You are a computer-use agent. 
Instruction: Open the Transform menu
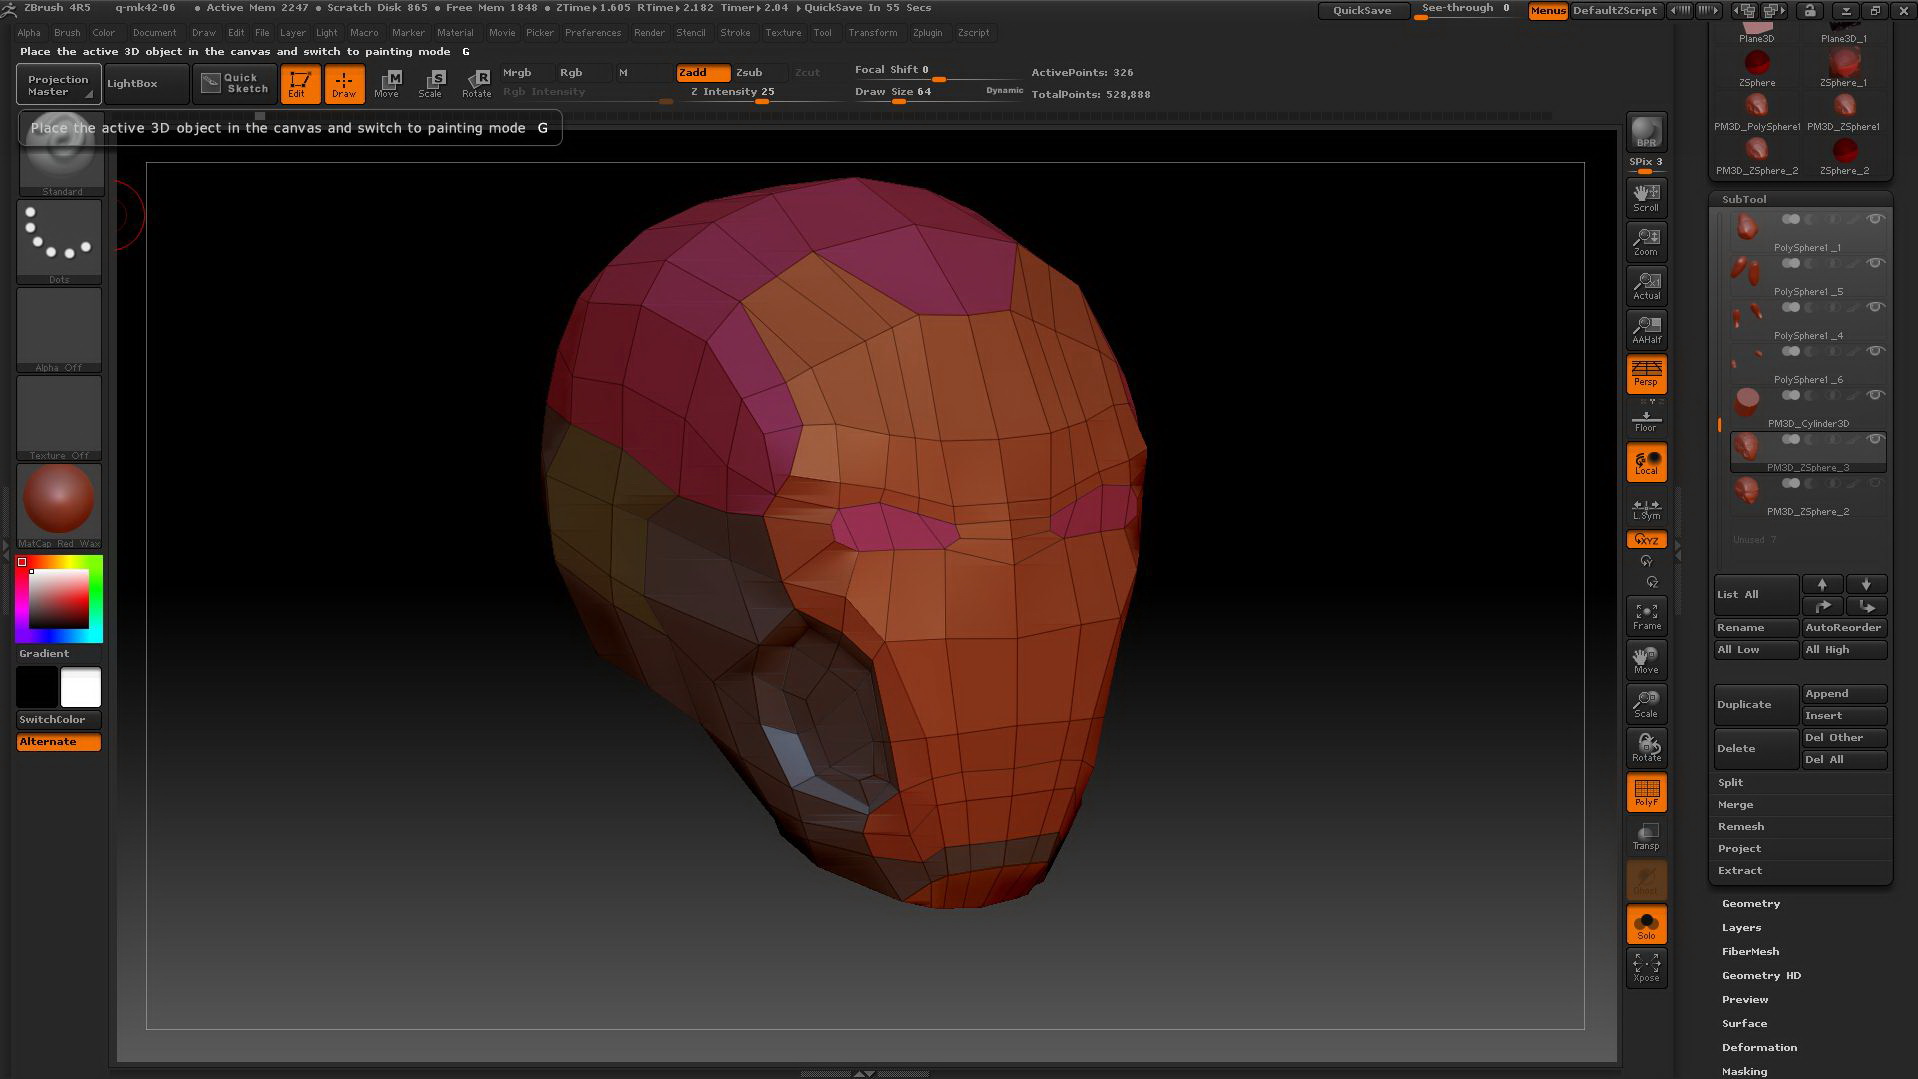(872, 33)
